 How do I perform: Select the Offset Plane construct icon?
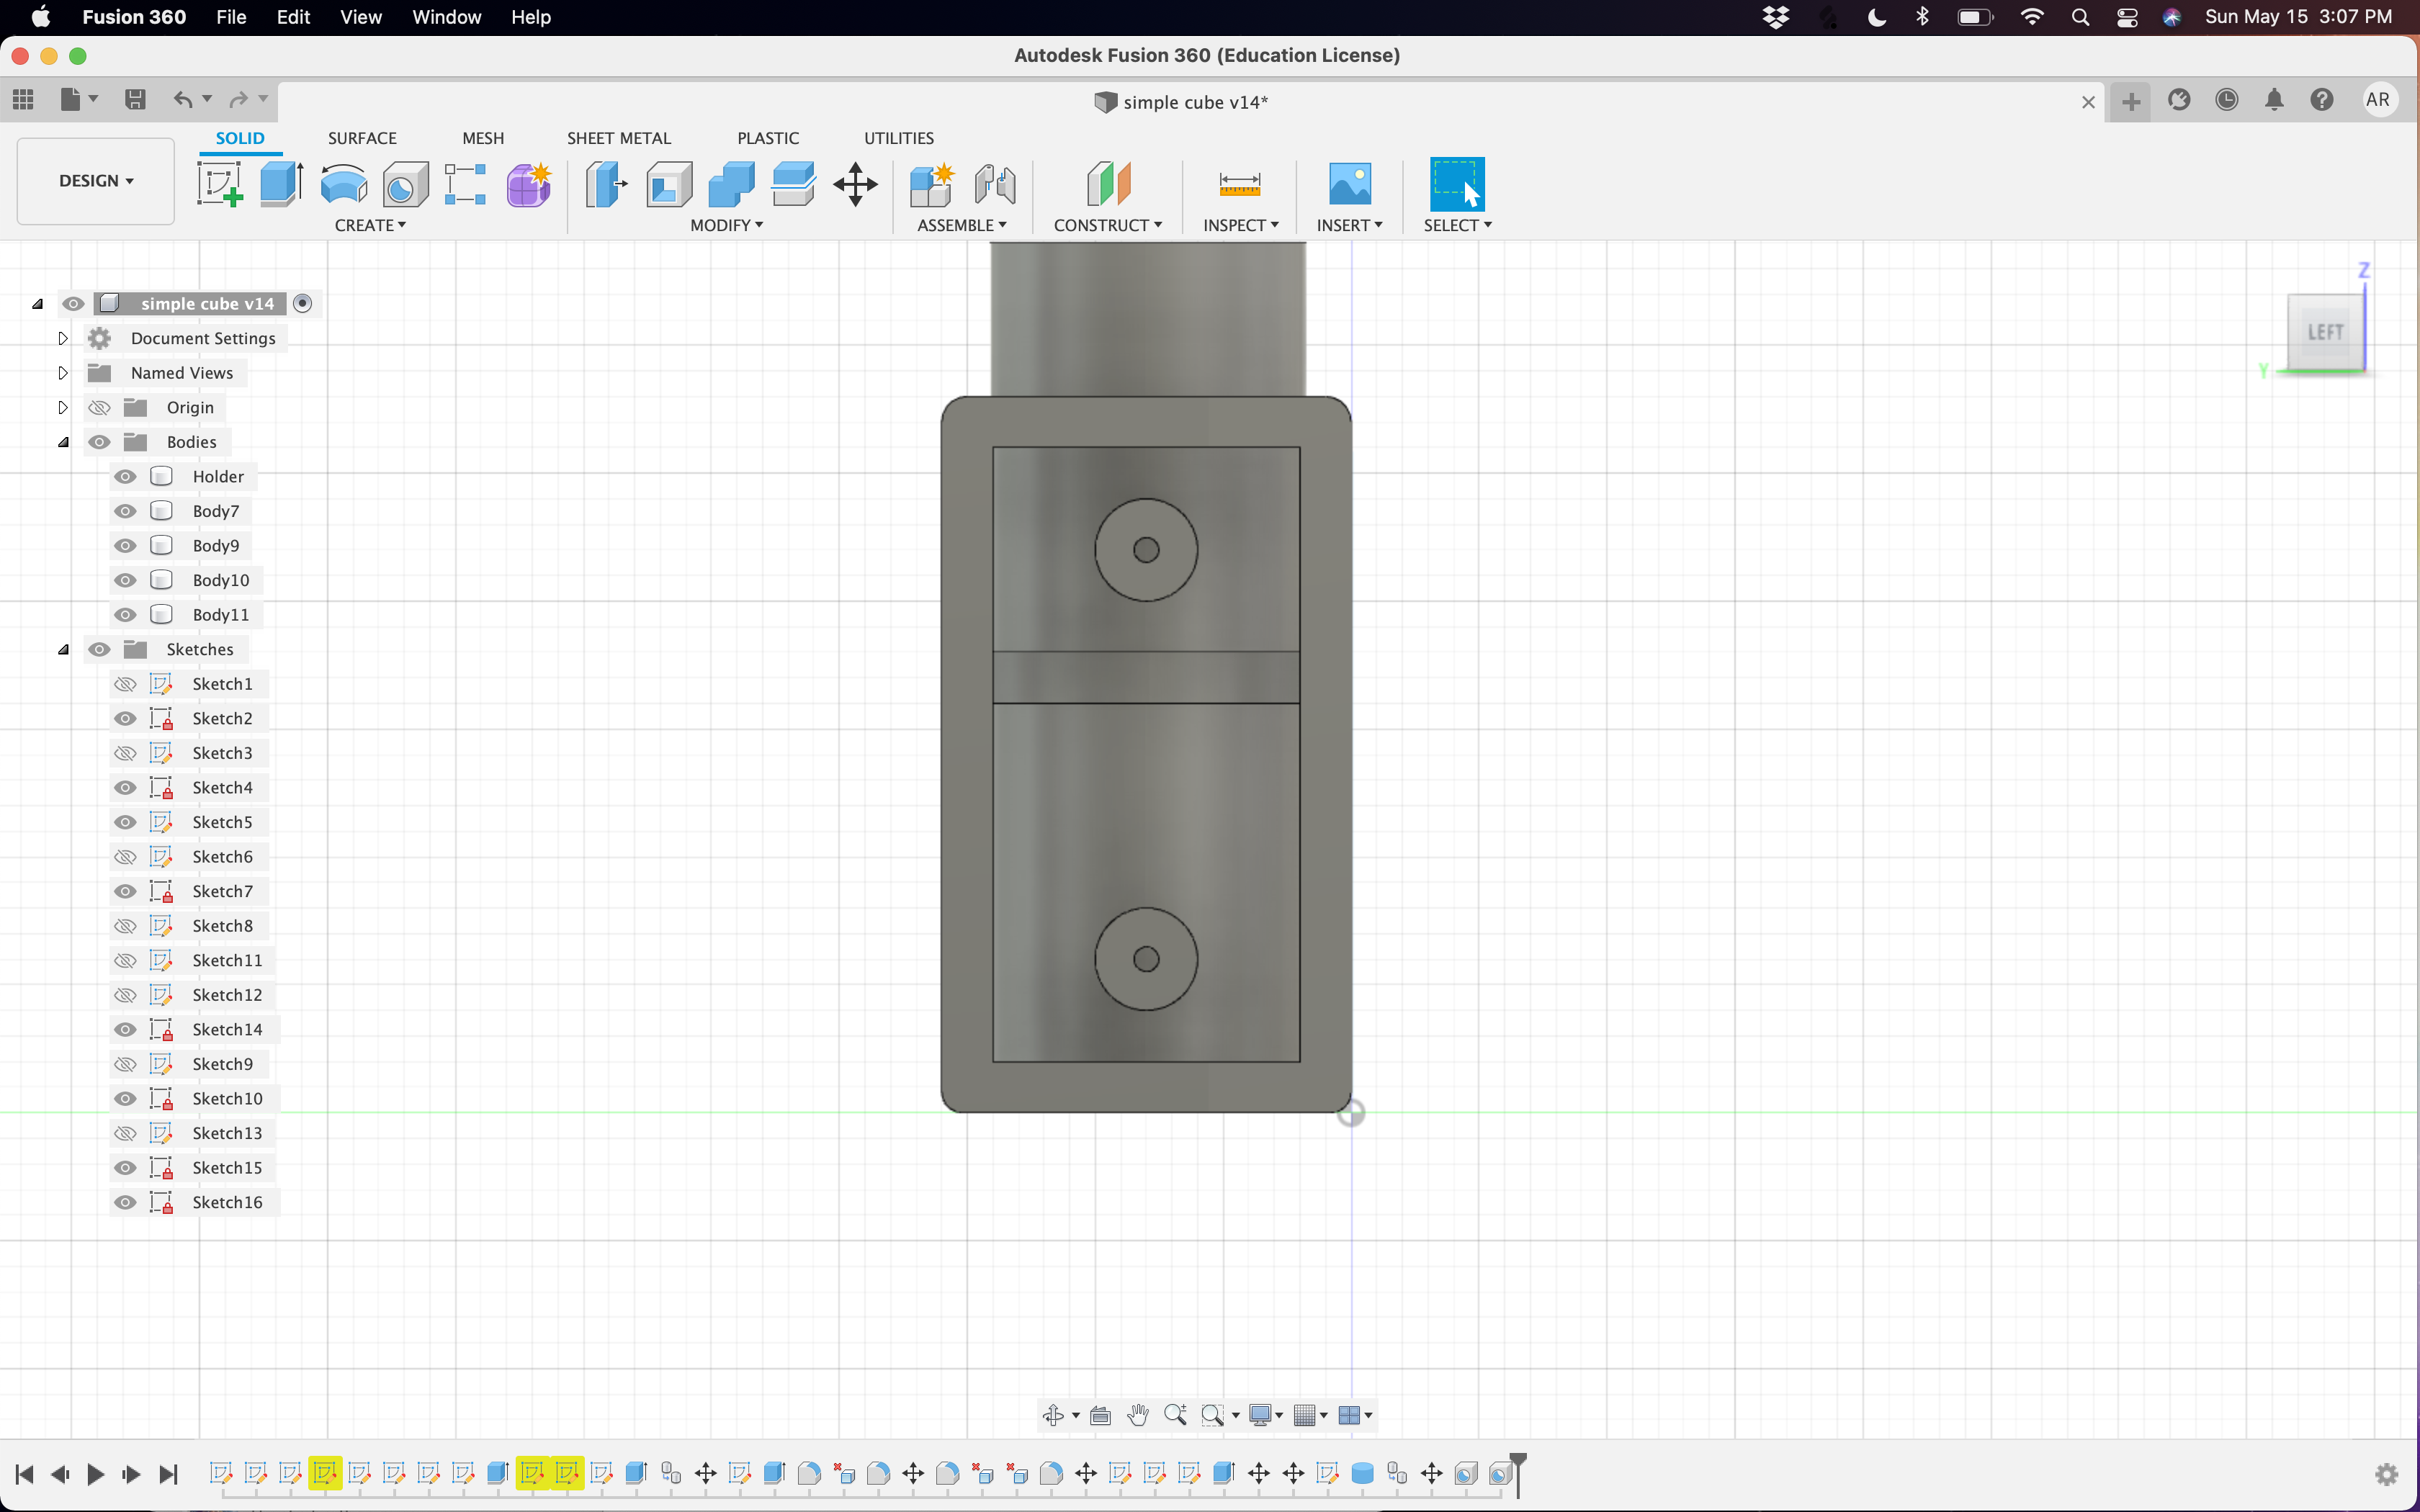pos(1108,184)
